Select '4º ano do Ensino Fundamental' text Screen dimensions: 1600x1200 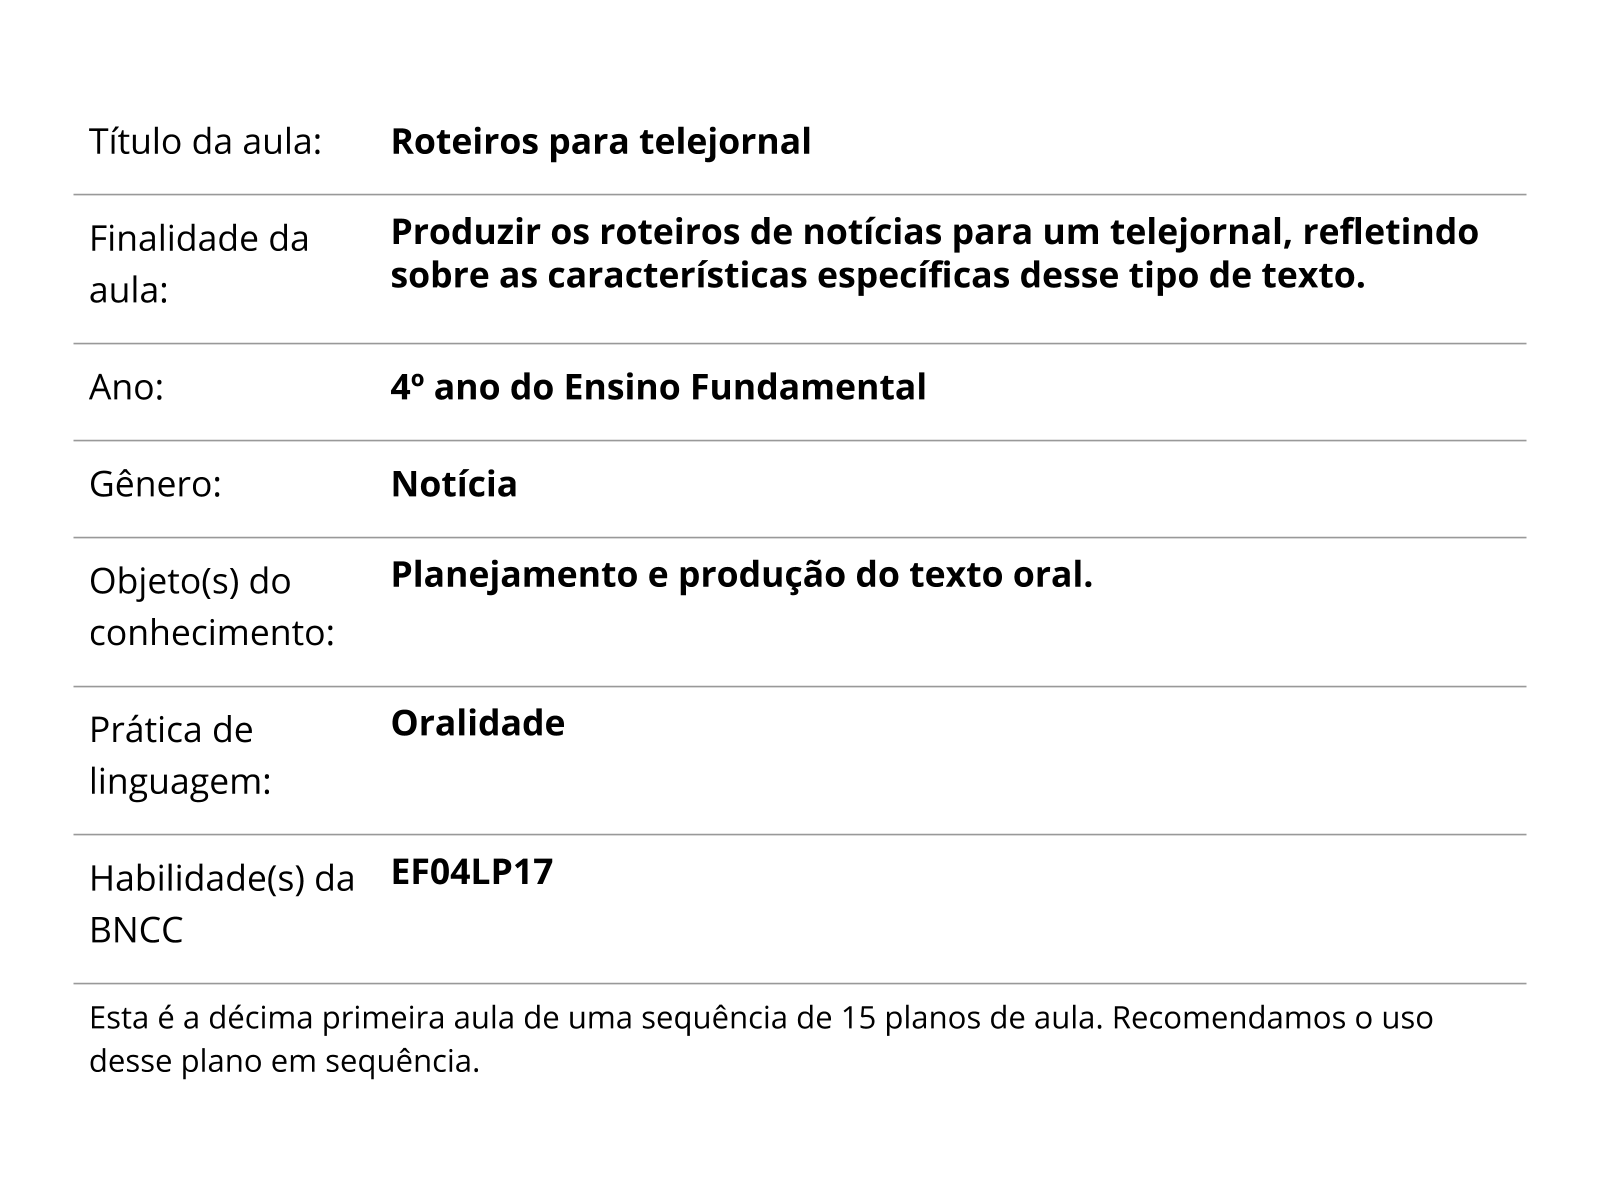click(658, 387)
